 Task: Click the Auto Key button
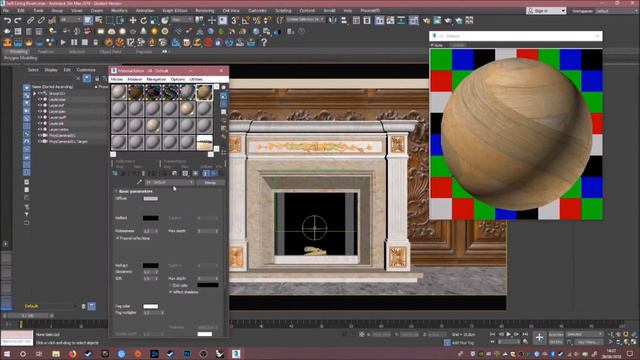pyautogui.click(x=556, y=334)
